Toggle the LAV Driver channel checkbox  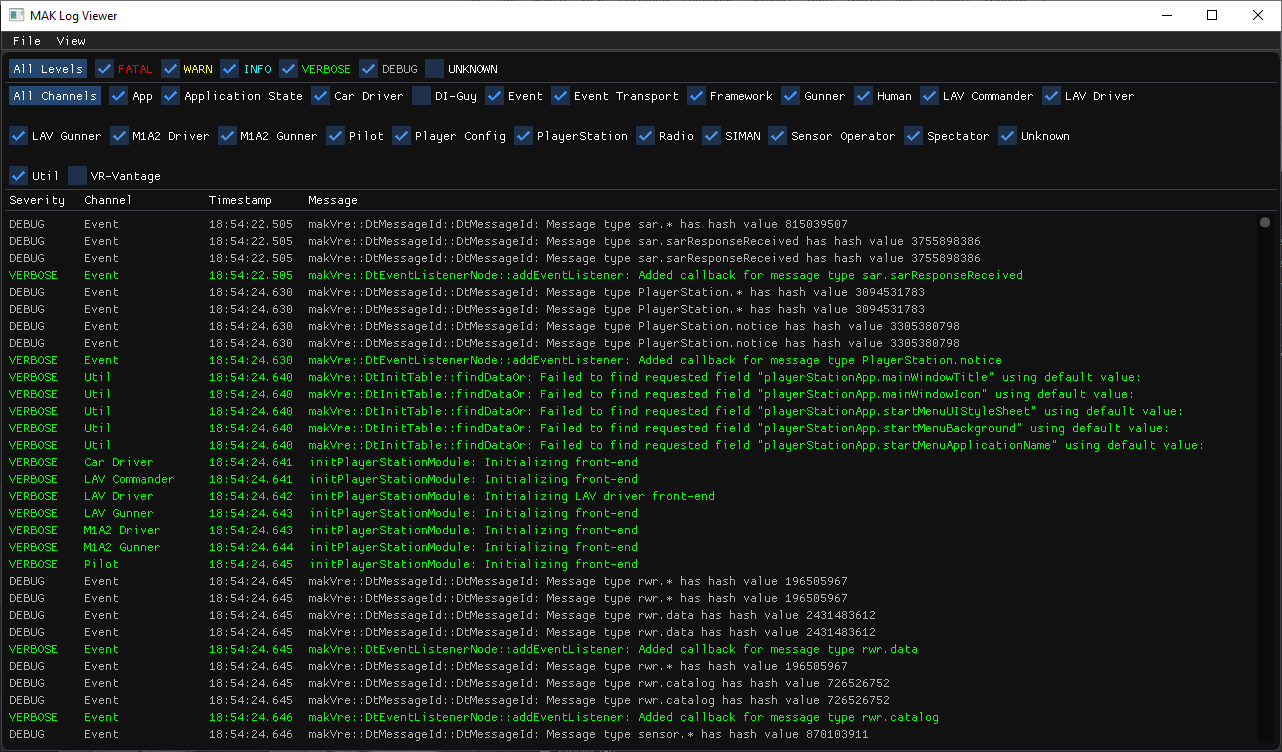click(1051, 96)
